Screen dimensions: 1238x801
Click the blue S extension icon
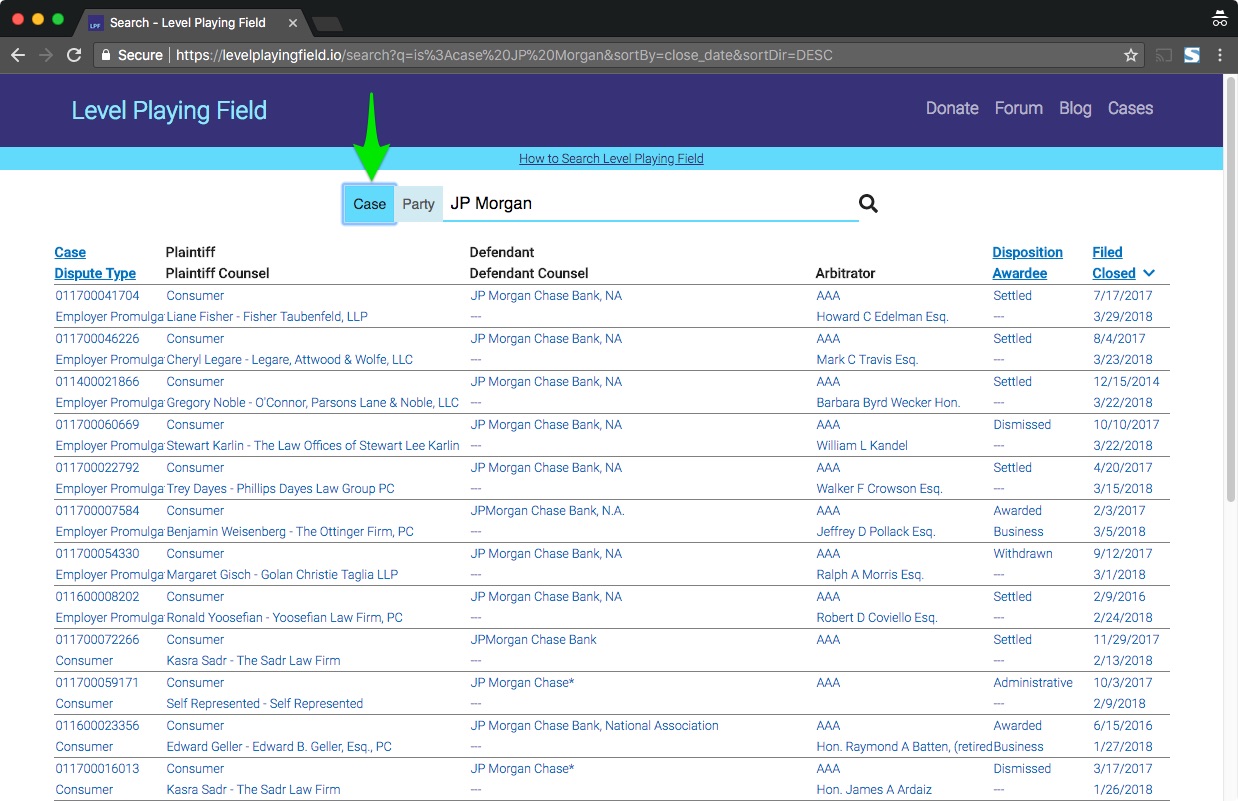click(x=1191, y=55)
